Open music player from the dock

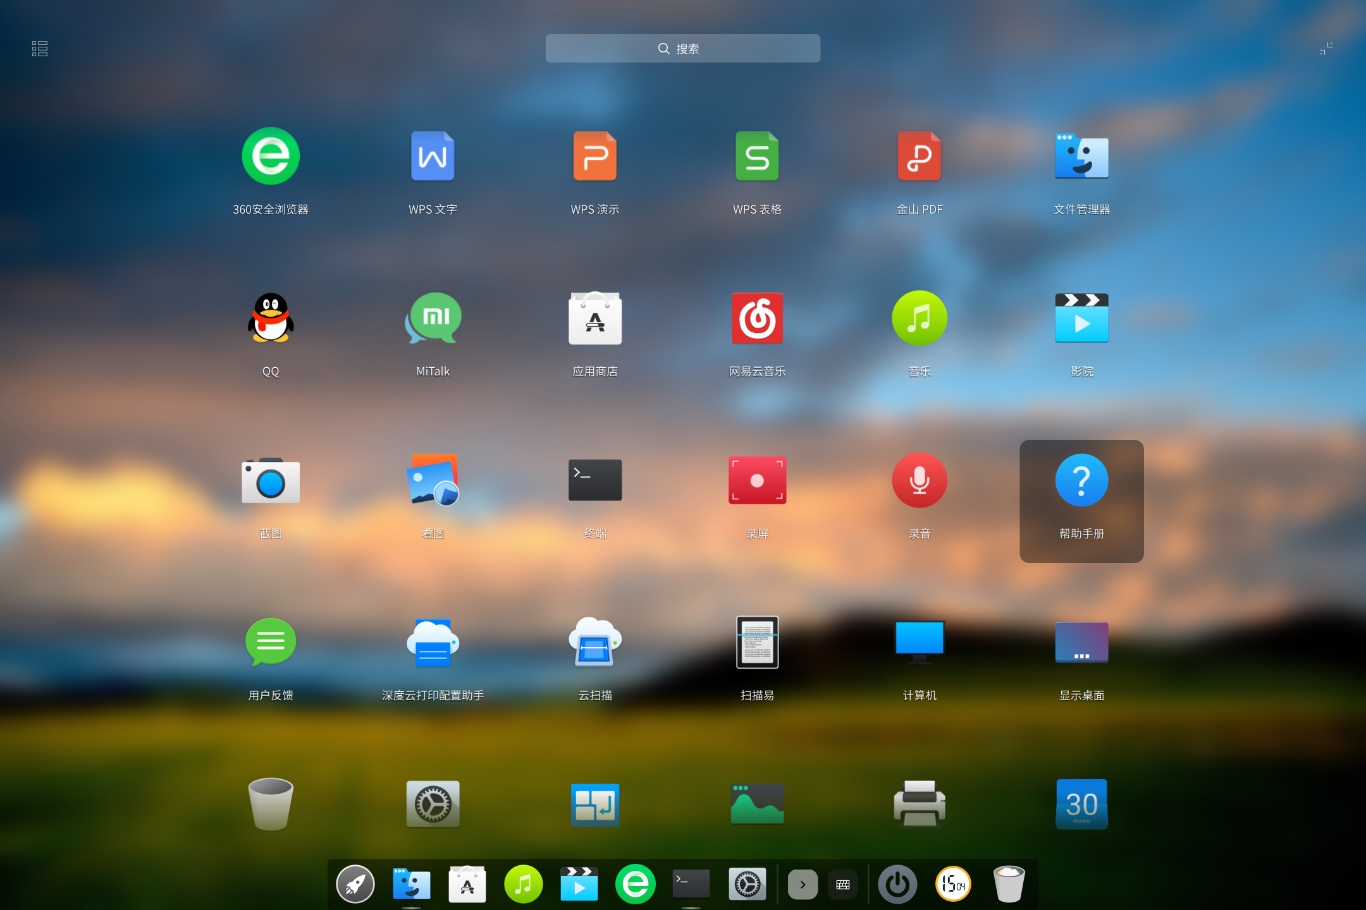click(x=523, y=884)
